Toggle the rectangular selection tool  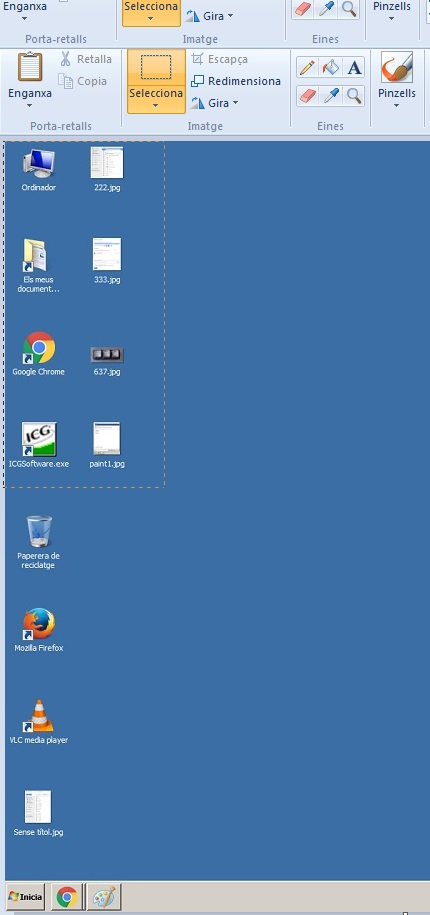tap(156, 67)
